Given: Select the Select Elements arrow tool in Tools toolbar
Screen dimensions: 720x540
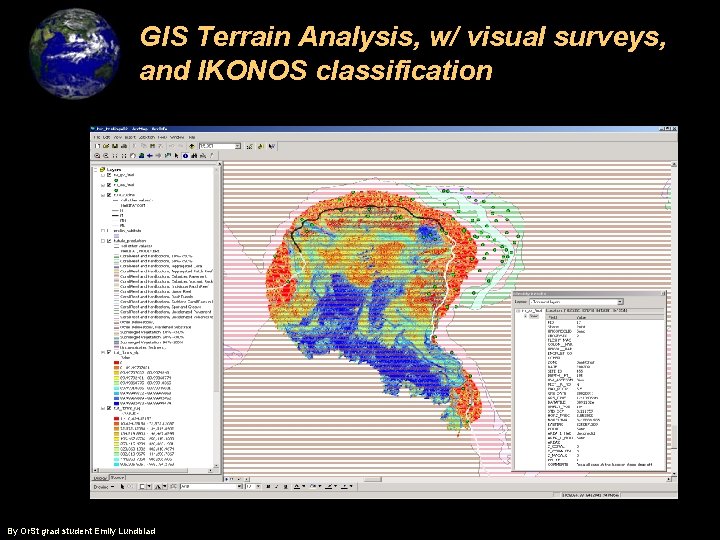Looking at the screenshot, I should 176,156.
